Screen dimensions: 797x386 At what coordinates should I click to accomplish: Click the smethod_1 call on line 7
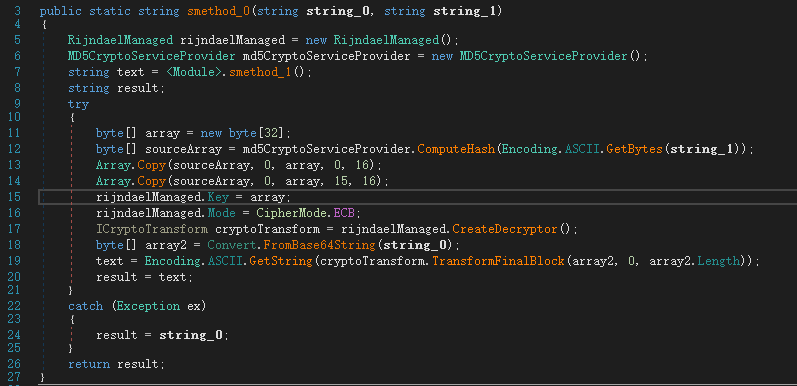tap(261, 72)
